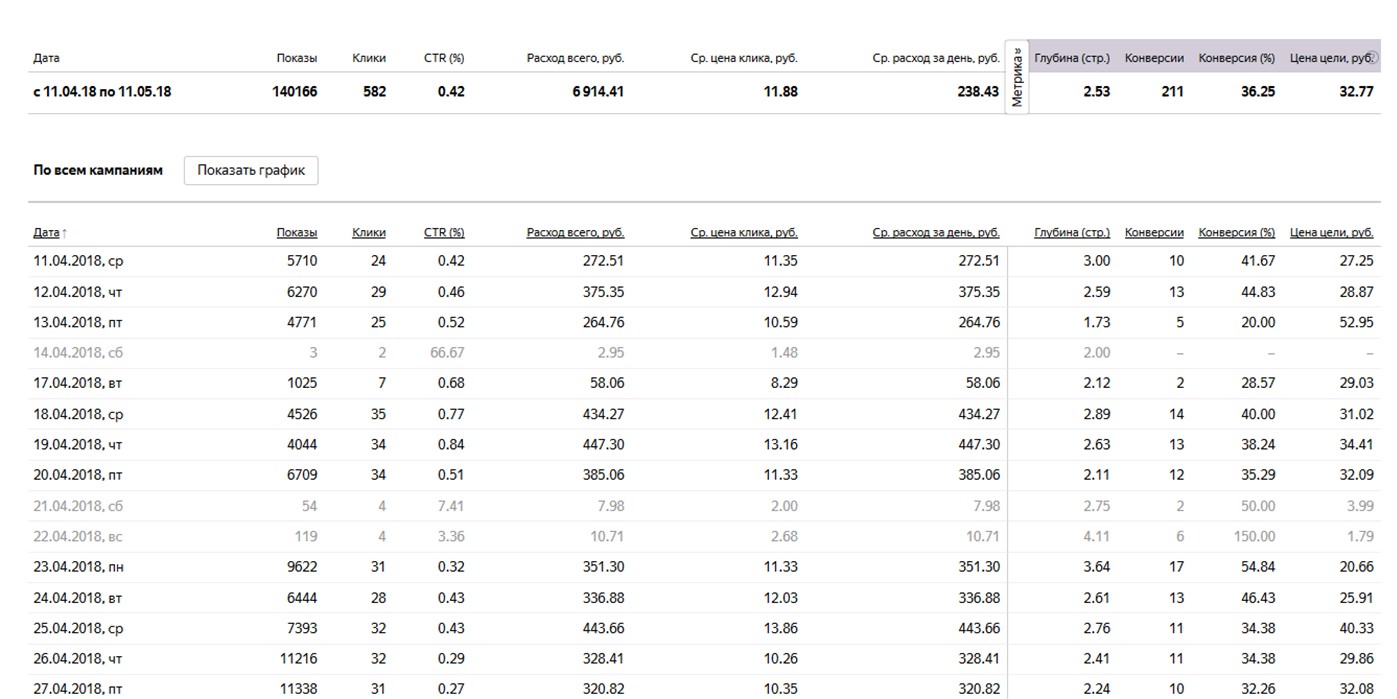
Task: Click the 23.04.2018, пн date cell
Action: point(78,567)
